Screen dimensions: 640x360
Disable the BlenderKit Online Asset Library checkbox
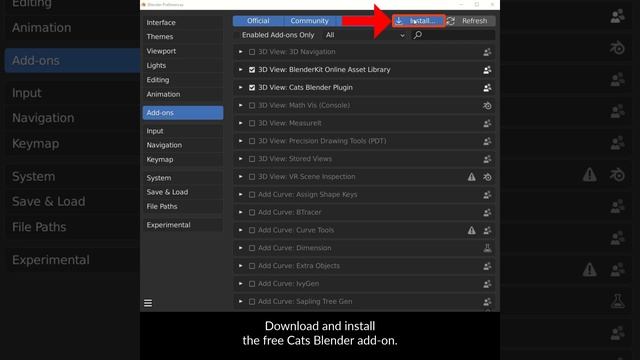[252, 70]
